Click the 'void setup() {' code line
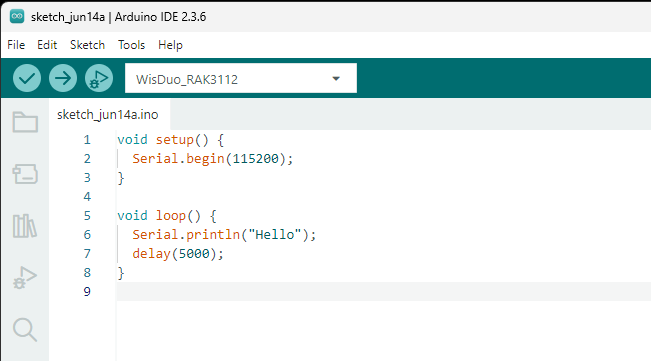Image resolution: width=651 pixels, height=361 pixels. pyautogui.click(x=171, y=140)
